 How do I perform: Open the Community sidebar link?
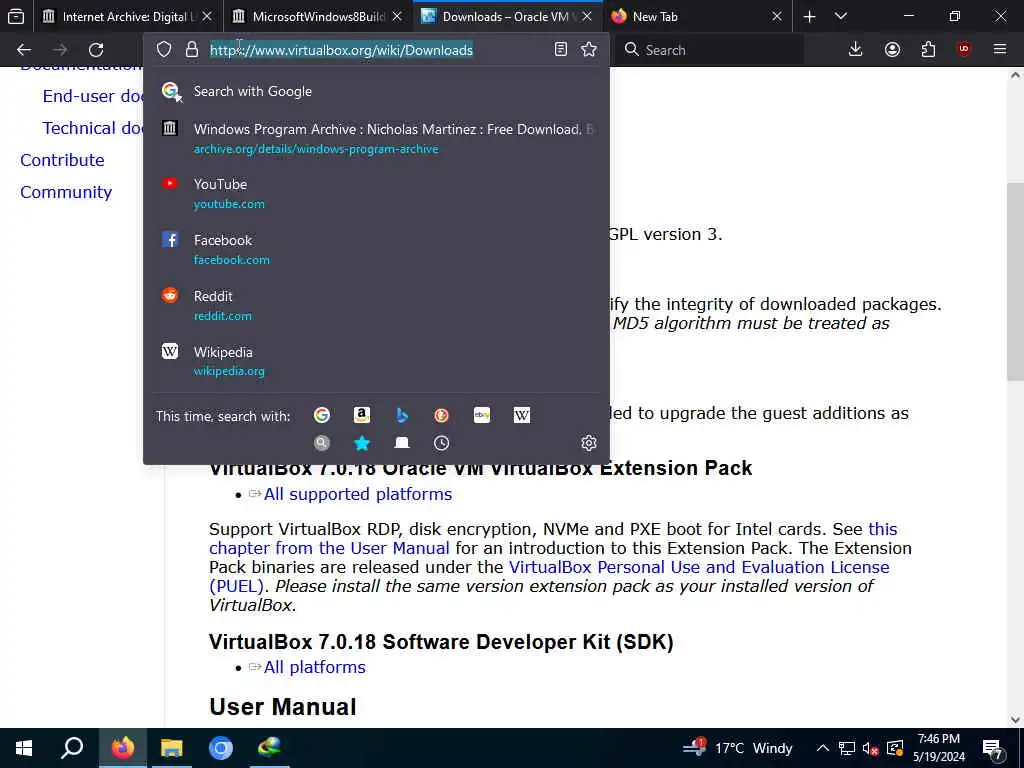pyautogui.click(x=66, y=192)
